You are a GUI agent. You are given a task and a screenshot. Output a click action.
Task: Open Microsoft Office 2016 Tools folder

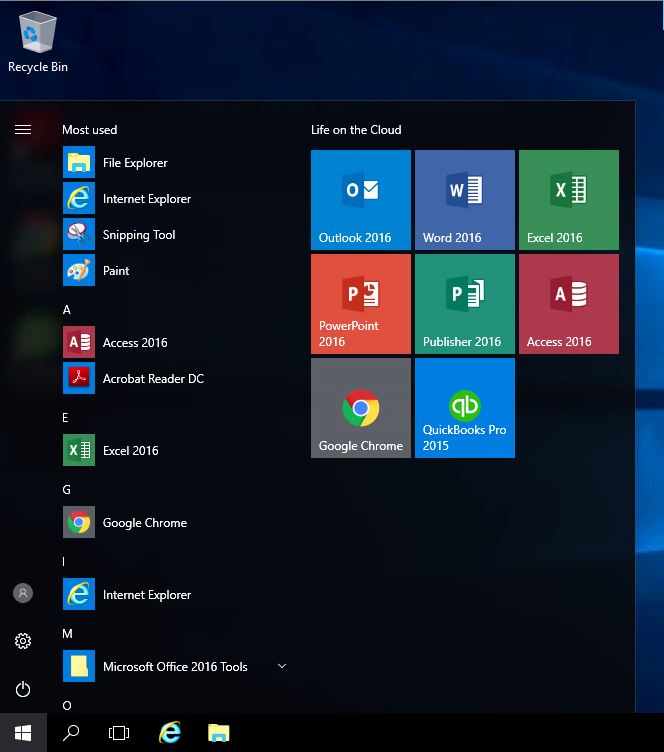175,667
